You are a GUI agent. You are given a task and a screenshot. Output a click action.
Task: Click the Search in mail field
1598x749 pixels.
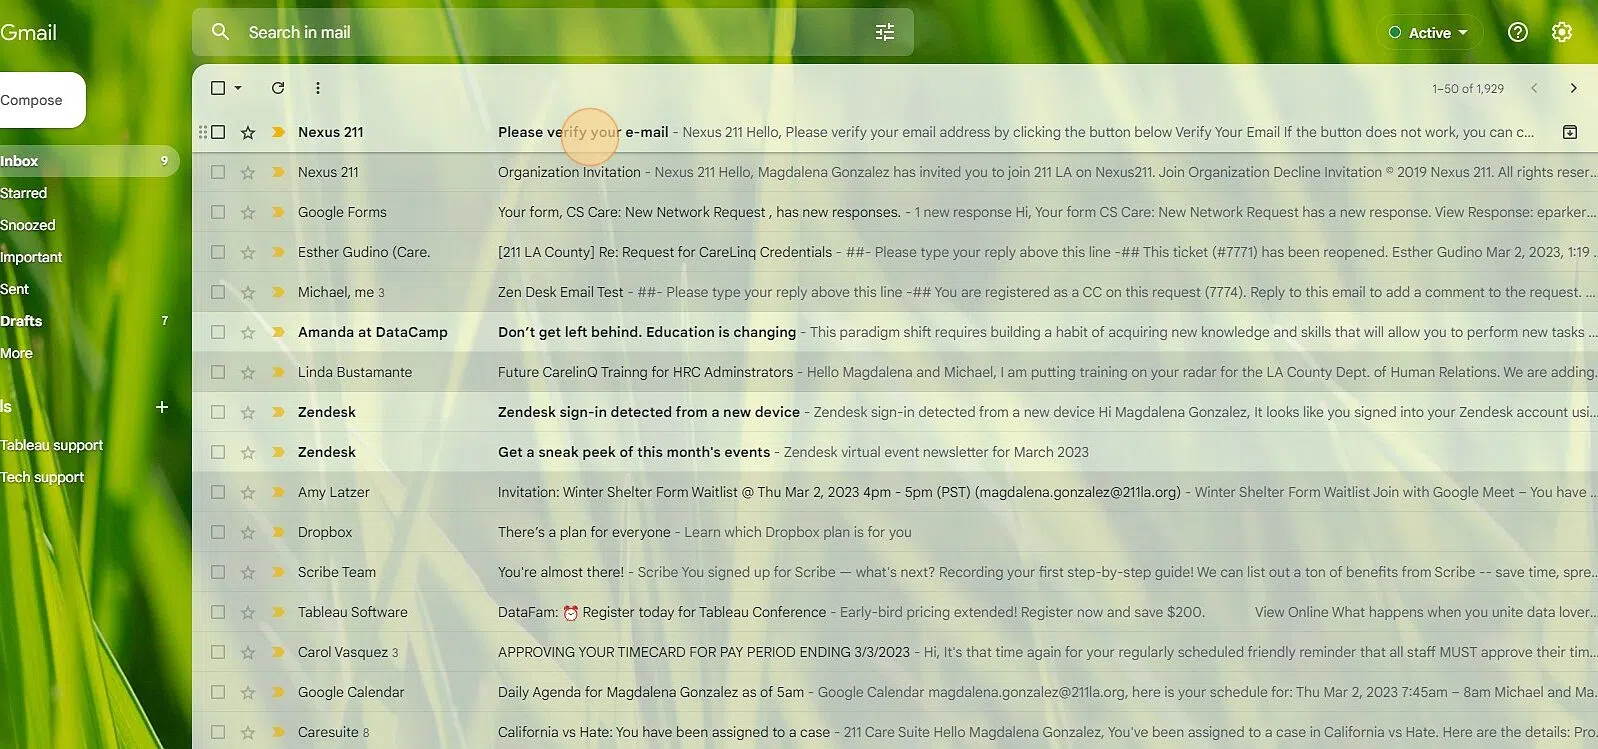pos(553,32)
